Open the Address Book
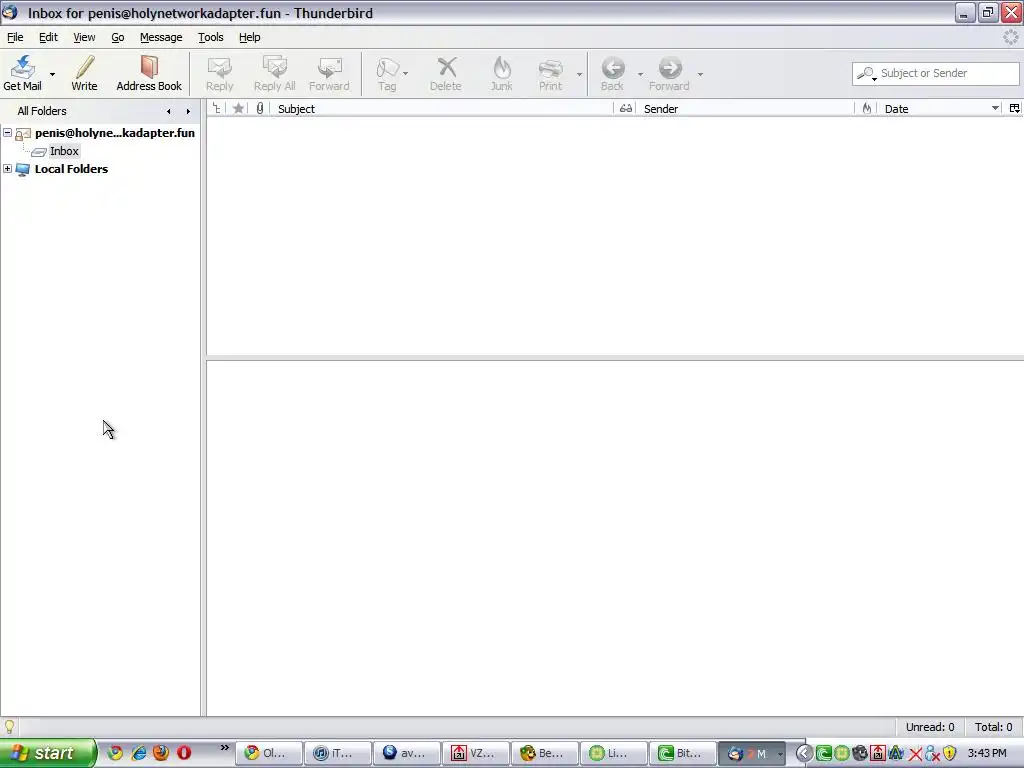The width and height of the screenshot is (1024, 768). click(149, 73)
